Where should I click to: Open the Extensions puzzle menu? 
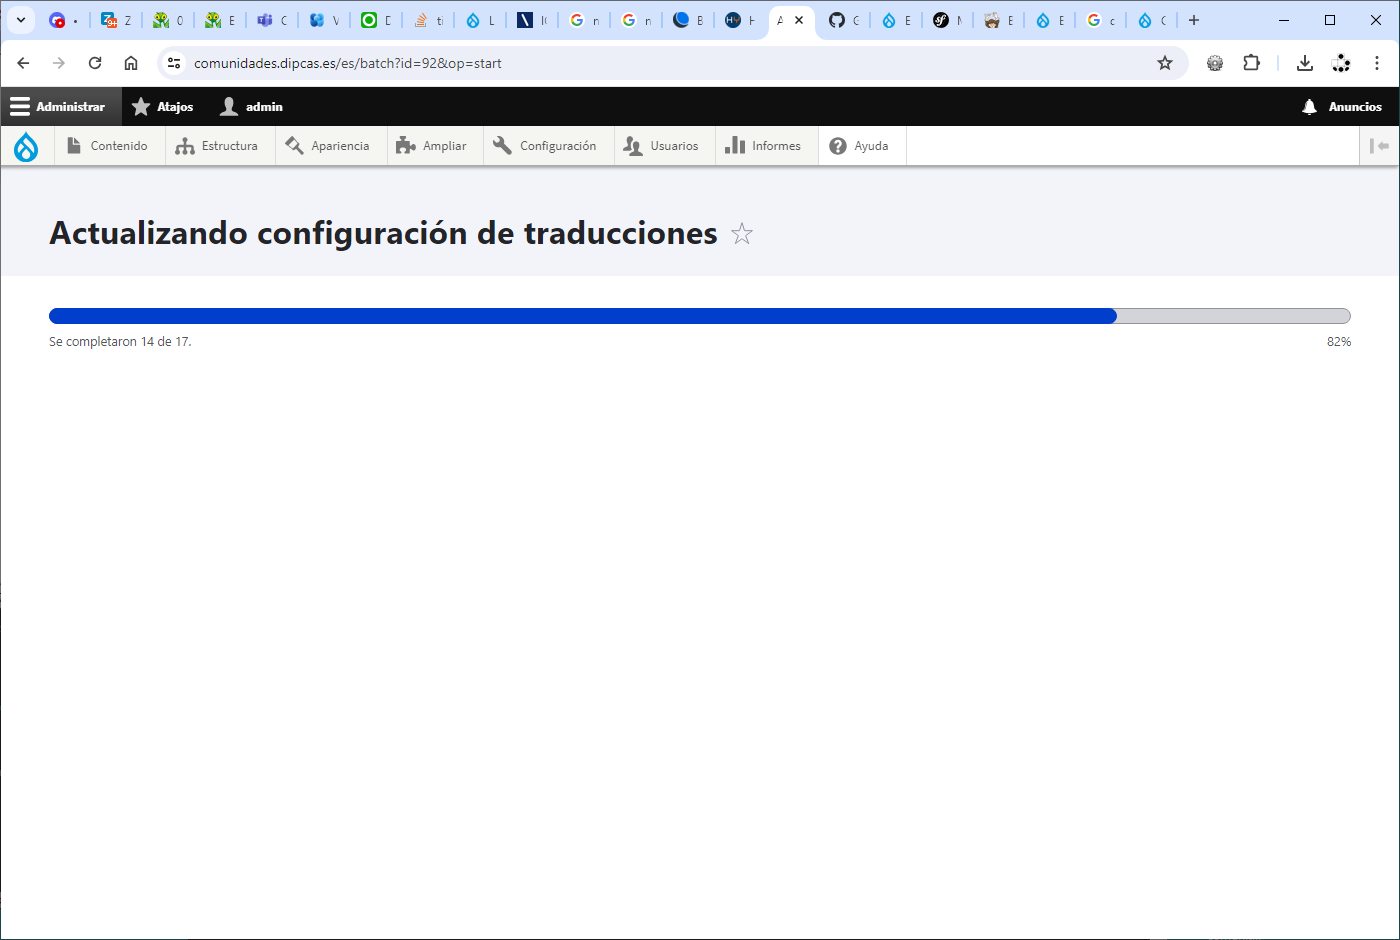(x=1251, y=63)
